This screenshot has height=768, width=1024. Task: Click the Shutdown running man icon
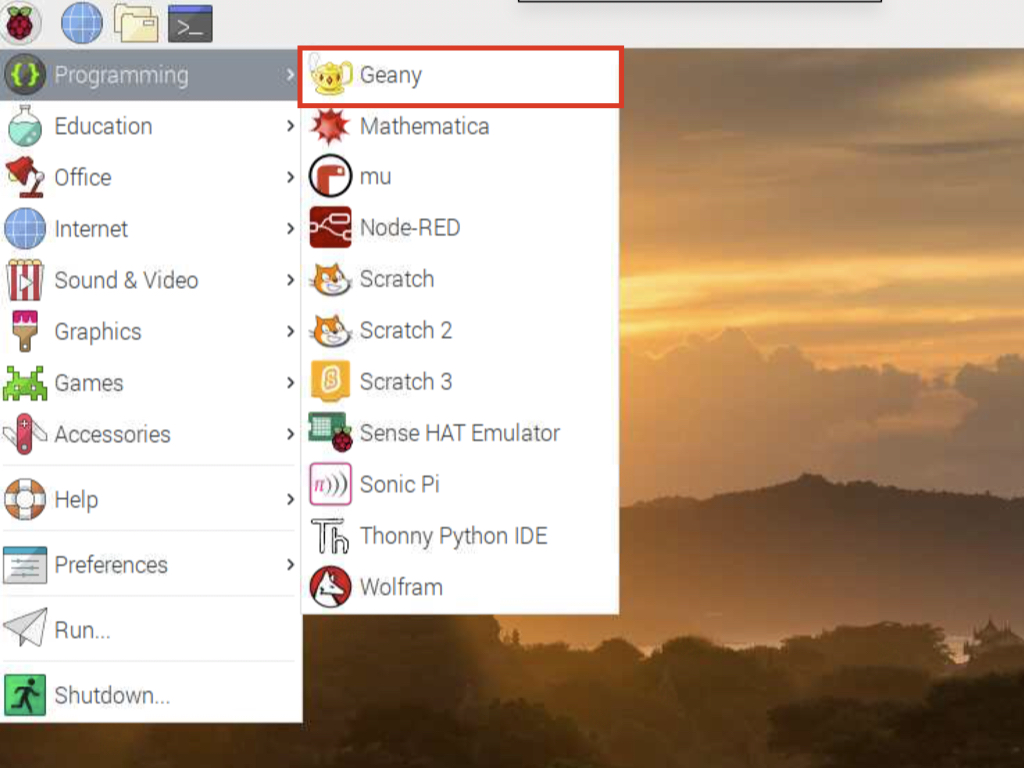pos(25,695)
